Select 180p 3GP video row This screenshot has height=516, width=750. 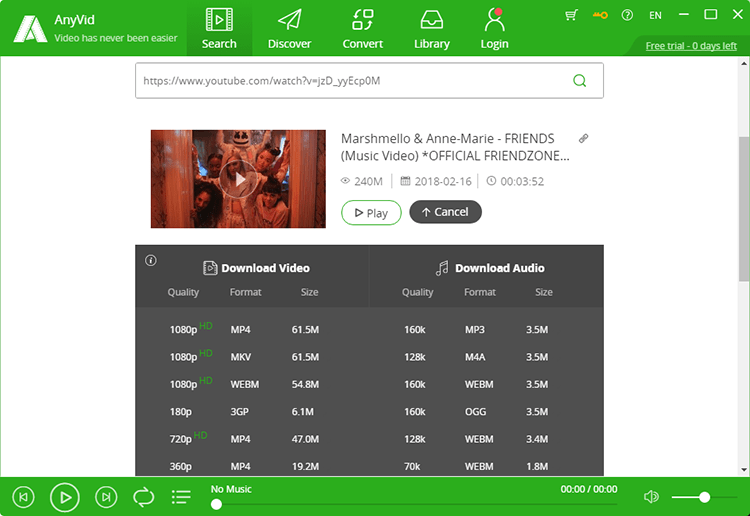(252, 411)
